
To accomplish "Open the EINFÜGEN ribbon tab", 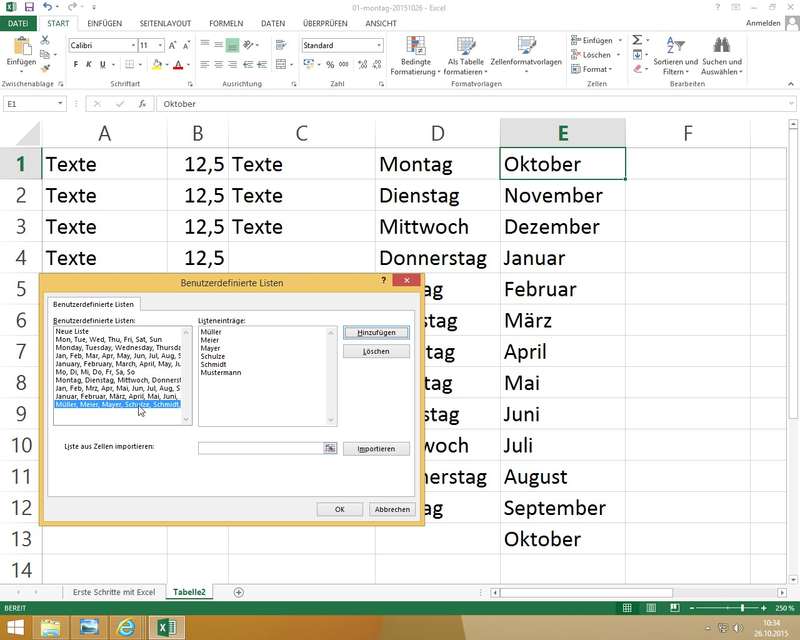I will tap(105, 23).
